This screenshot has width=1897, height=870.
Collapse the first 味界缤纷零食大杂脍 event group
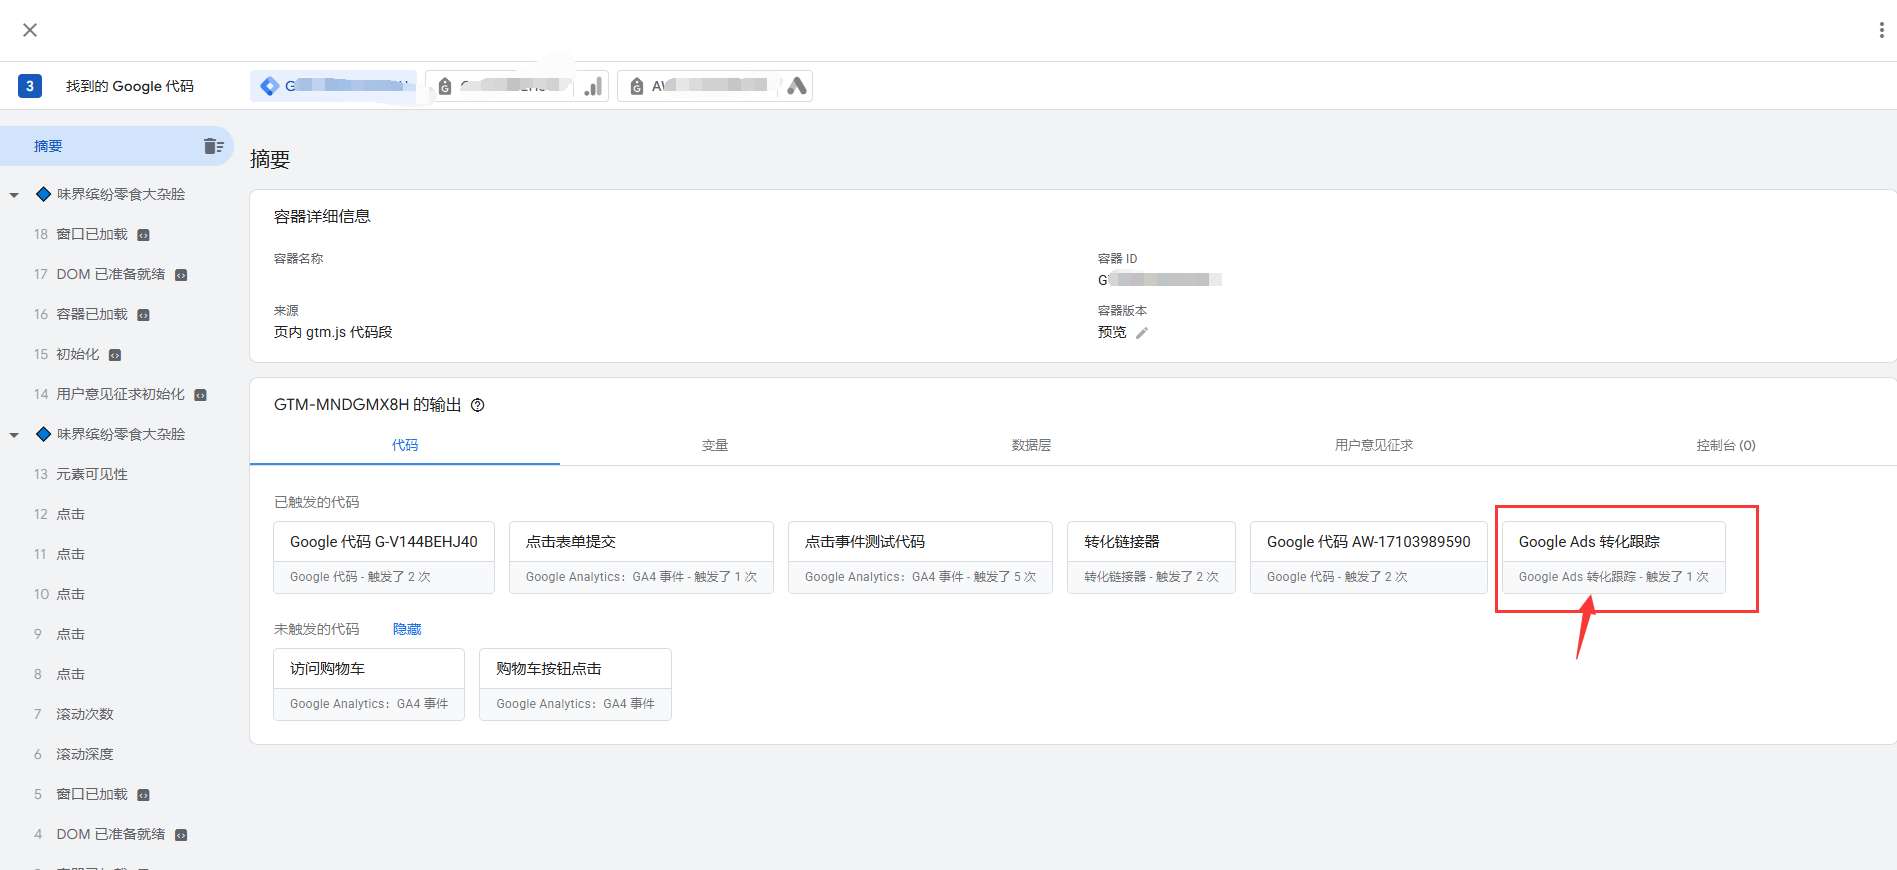(14, 195)
